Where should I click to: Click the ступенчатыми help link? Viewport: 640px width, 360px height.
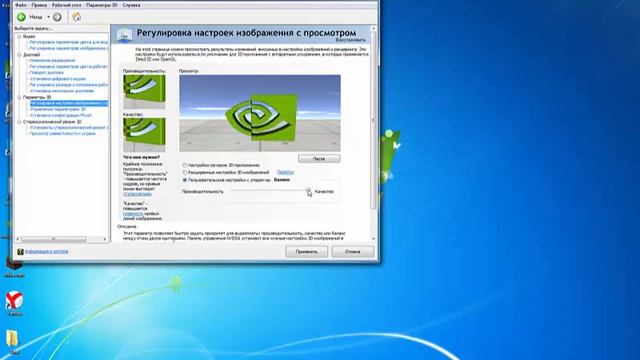(137, 194)
